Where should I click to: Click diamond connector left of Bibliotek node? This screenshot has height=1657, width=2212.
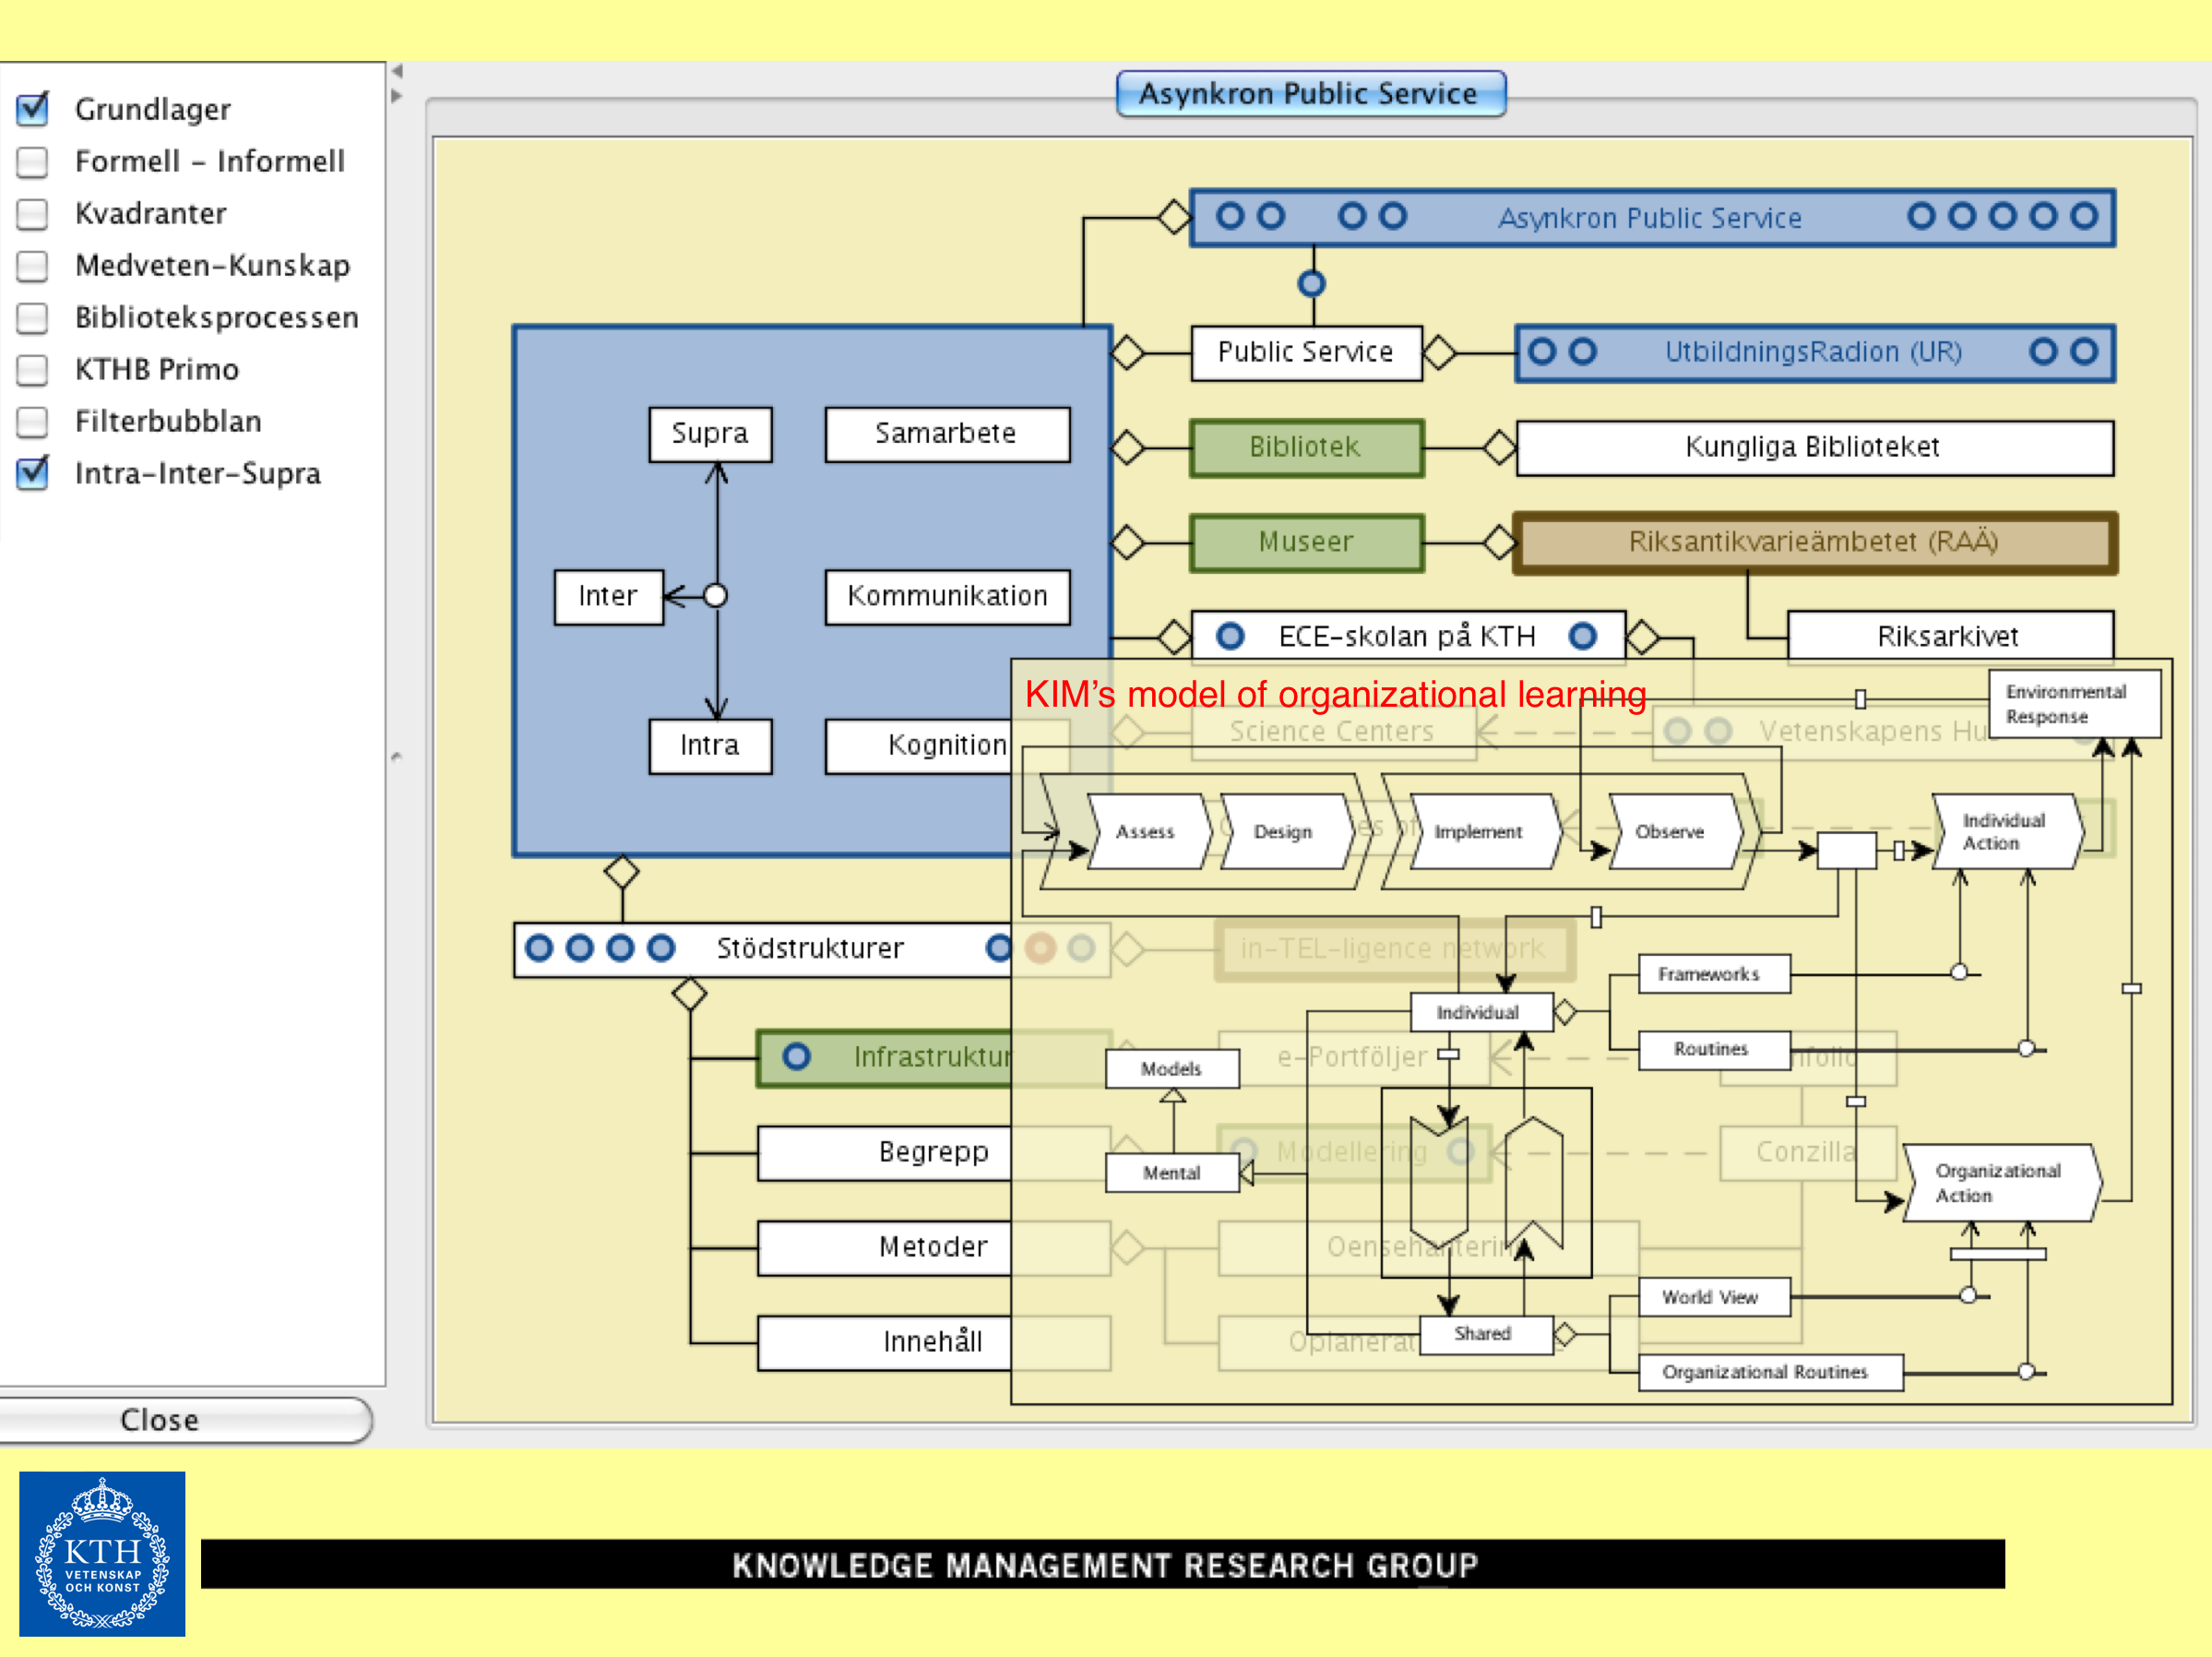click(x=1128, y=447)
